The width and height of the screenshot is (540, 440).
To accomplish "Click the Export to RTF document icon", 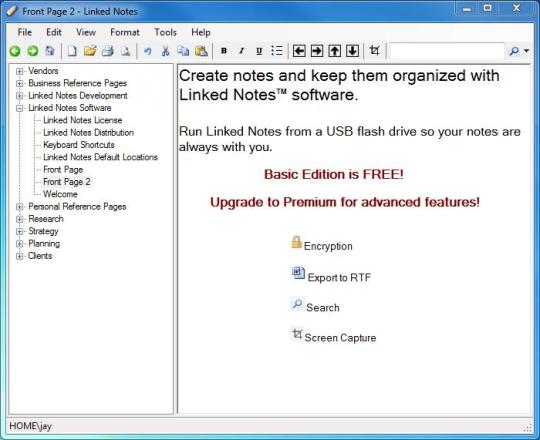I will 298,273.
